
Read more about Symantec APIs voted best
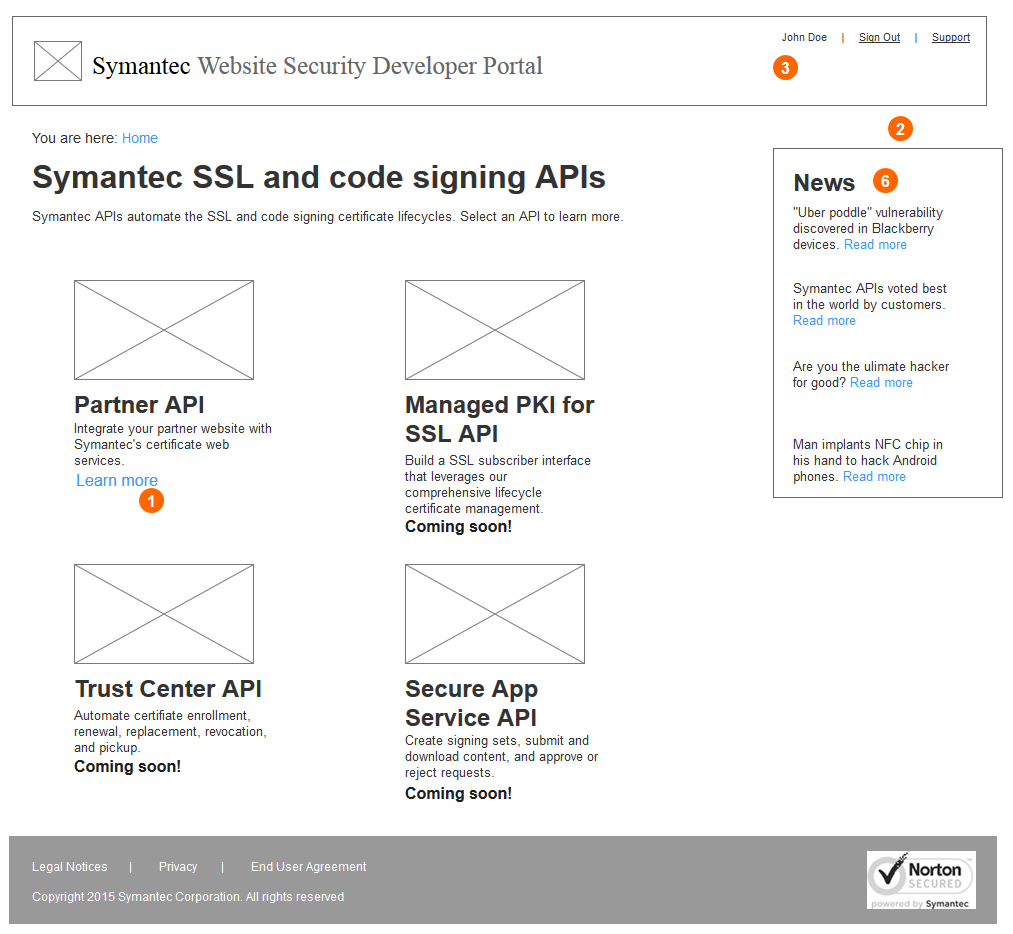click(x=824, y=321)
